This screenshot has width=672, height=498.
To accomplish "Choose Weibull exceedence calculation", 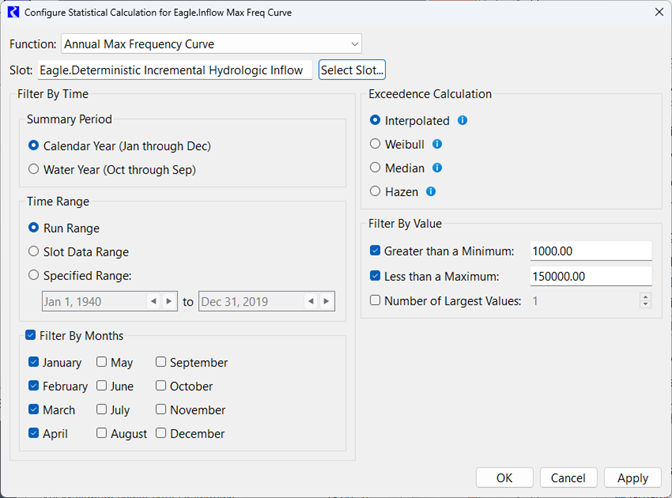I will (375, 144).
